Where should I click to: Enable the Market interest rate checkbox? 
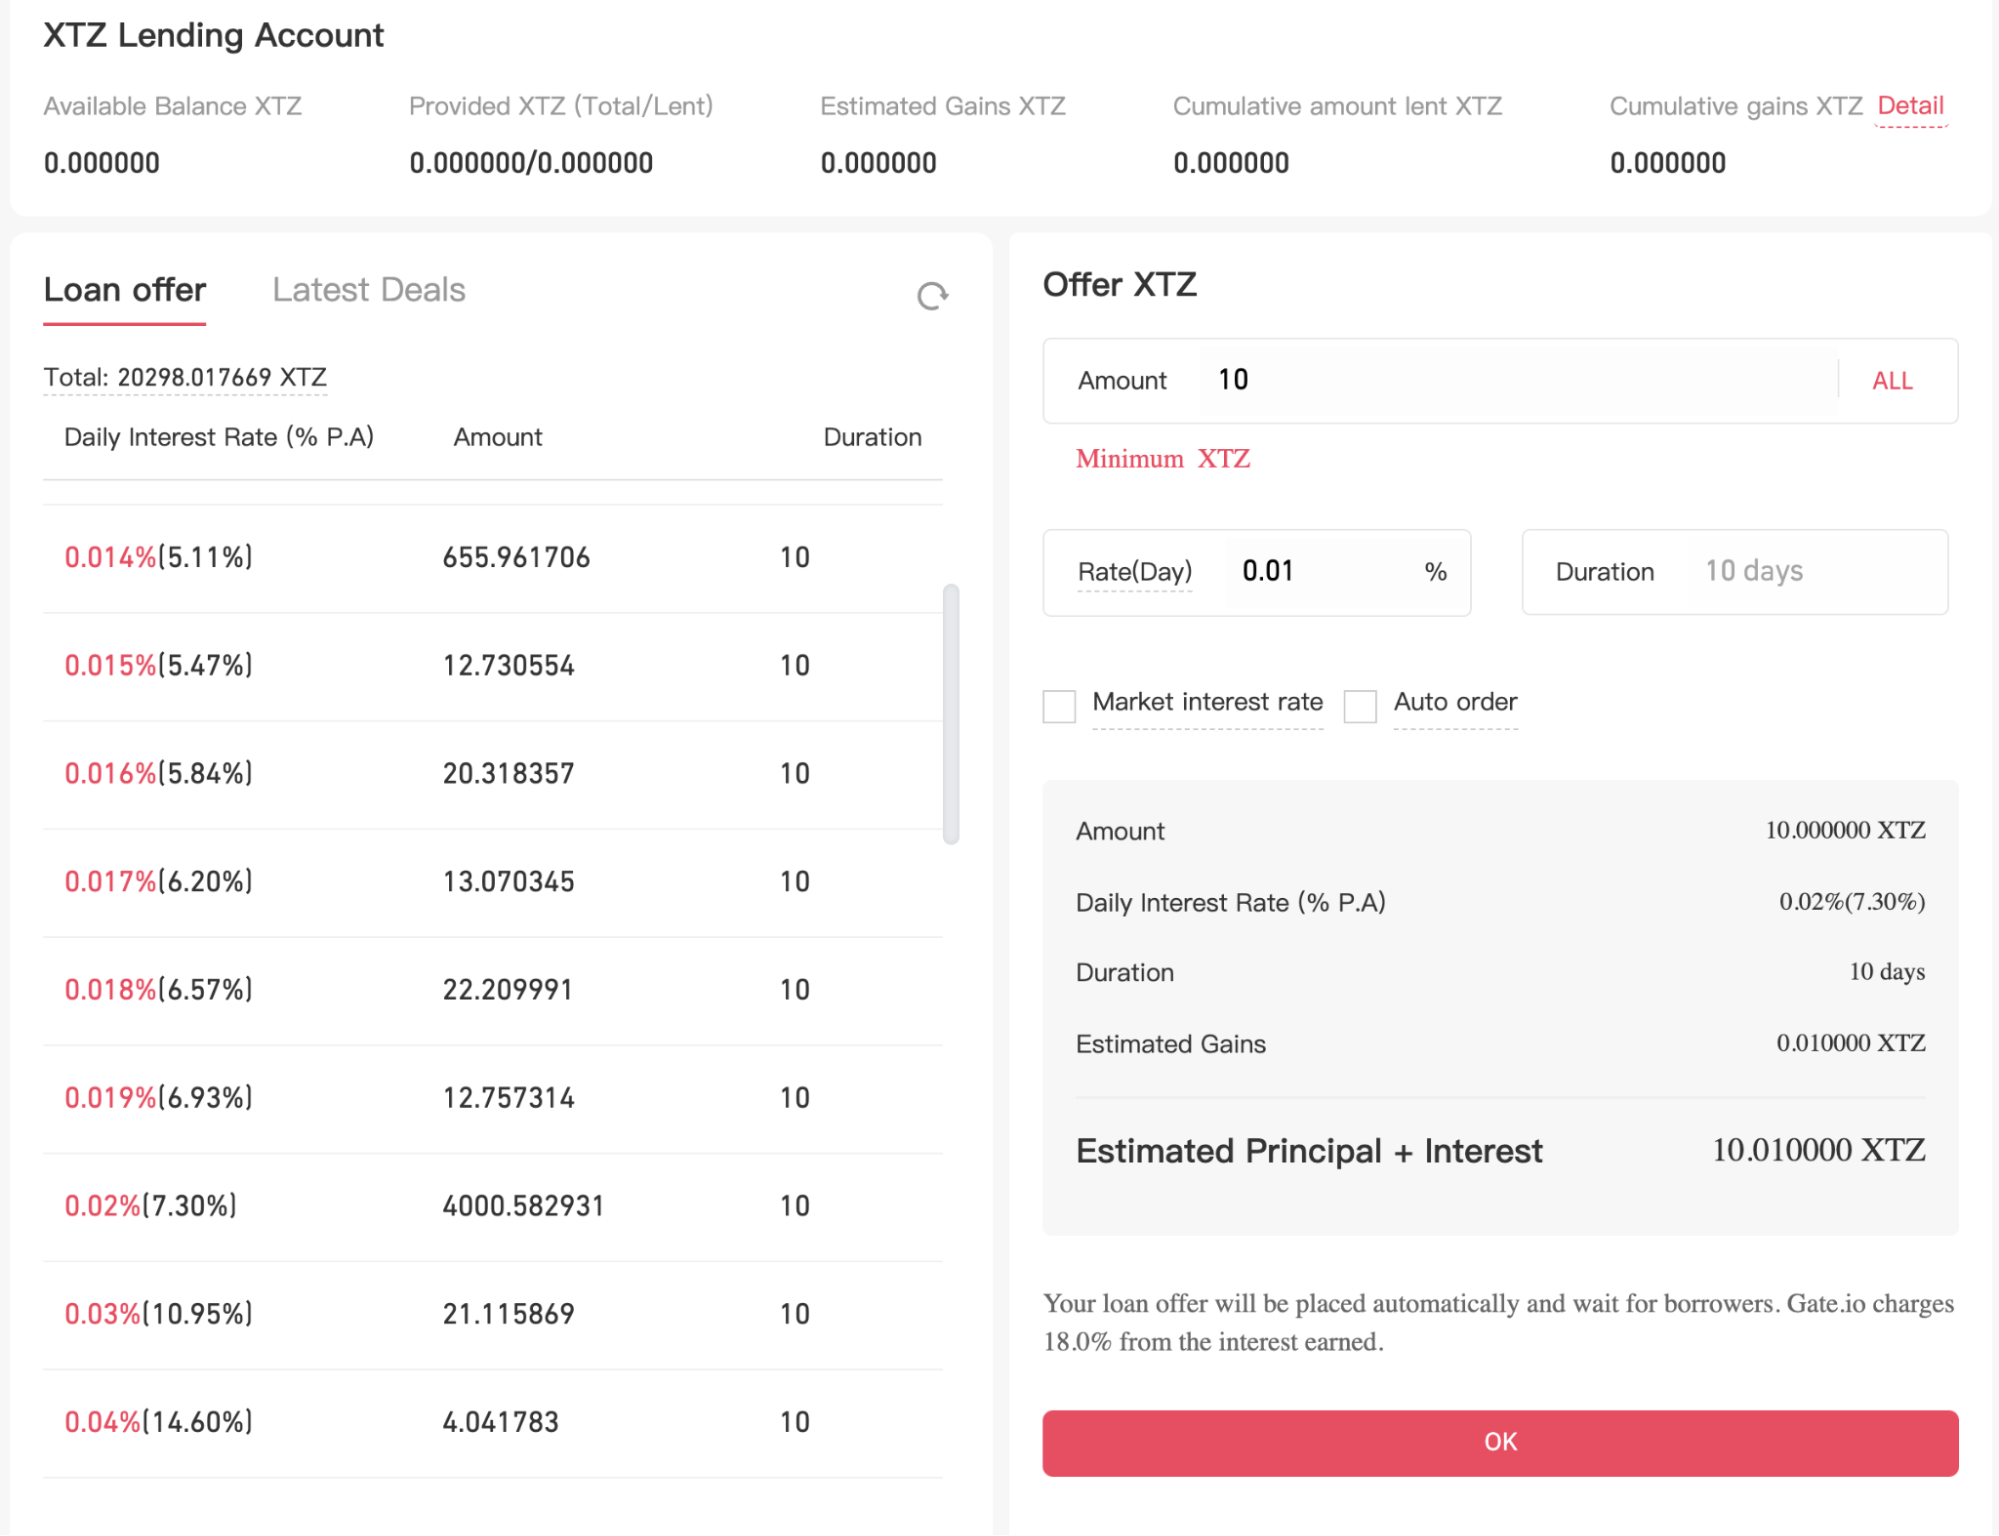1059,706
